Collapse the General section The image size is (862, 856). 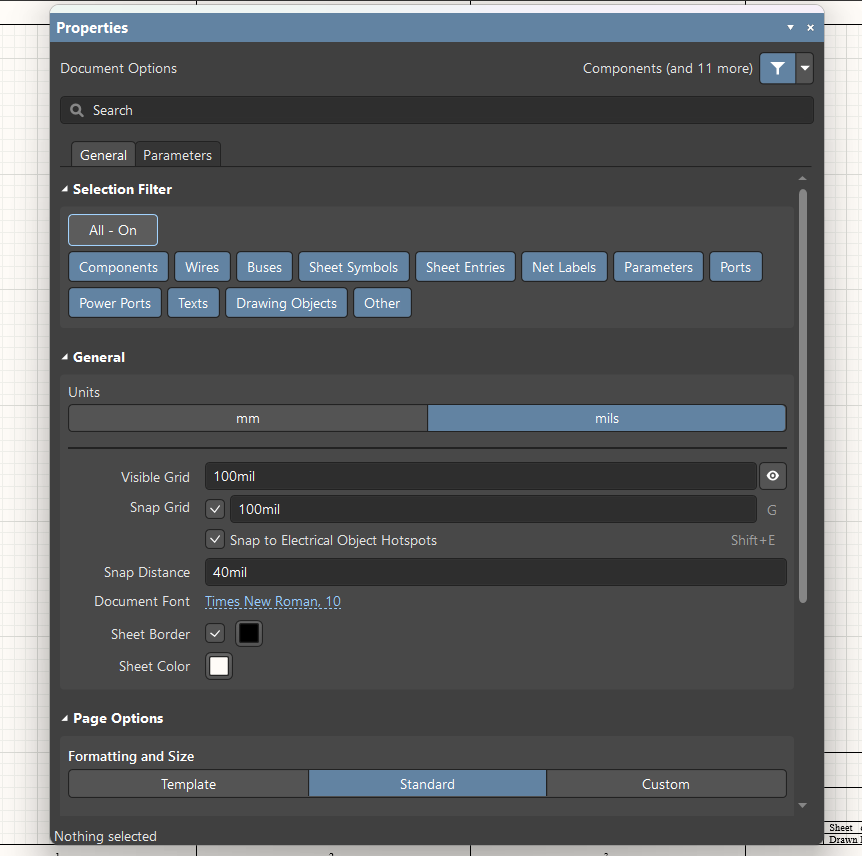tap(65, 357)
